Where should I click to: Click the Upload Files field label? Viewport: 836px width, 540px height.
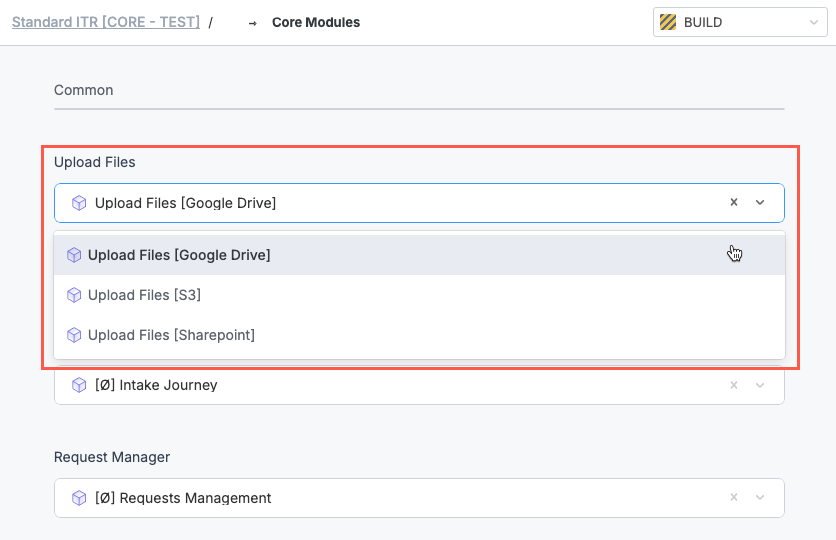tap(95, 162)
